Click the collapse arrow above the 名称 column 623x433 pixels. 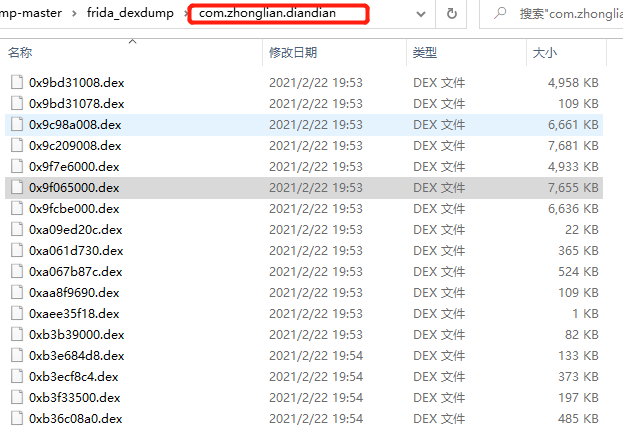(x=133, y=41)
